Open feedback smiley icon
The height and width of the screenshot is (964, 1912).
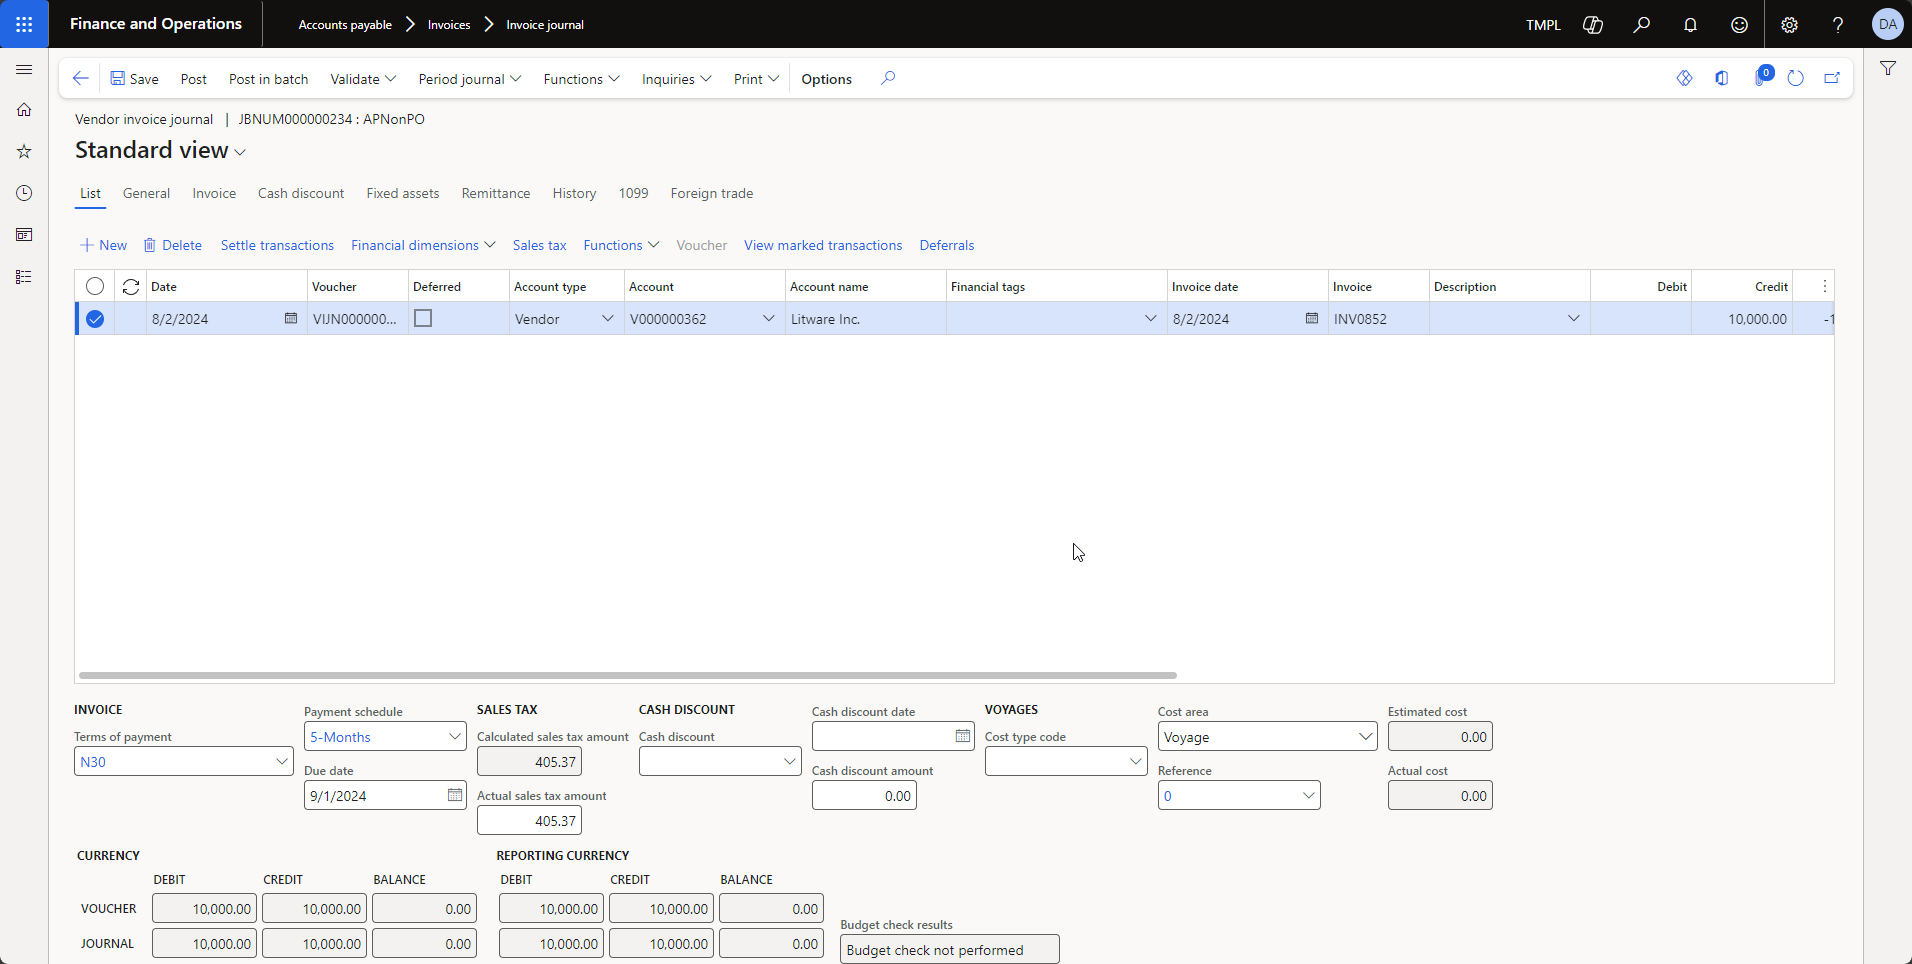point(1740,25)
